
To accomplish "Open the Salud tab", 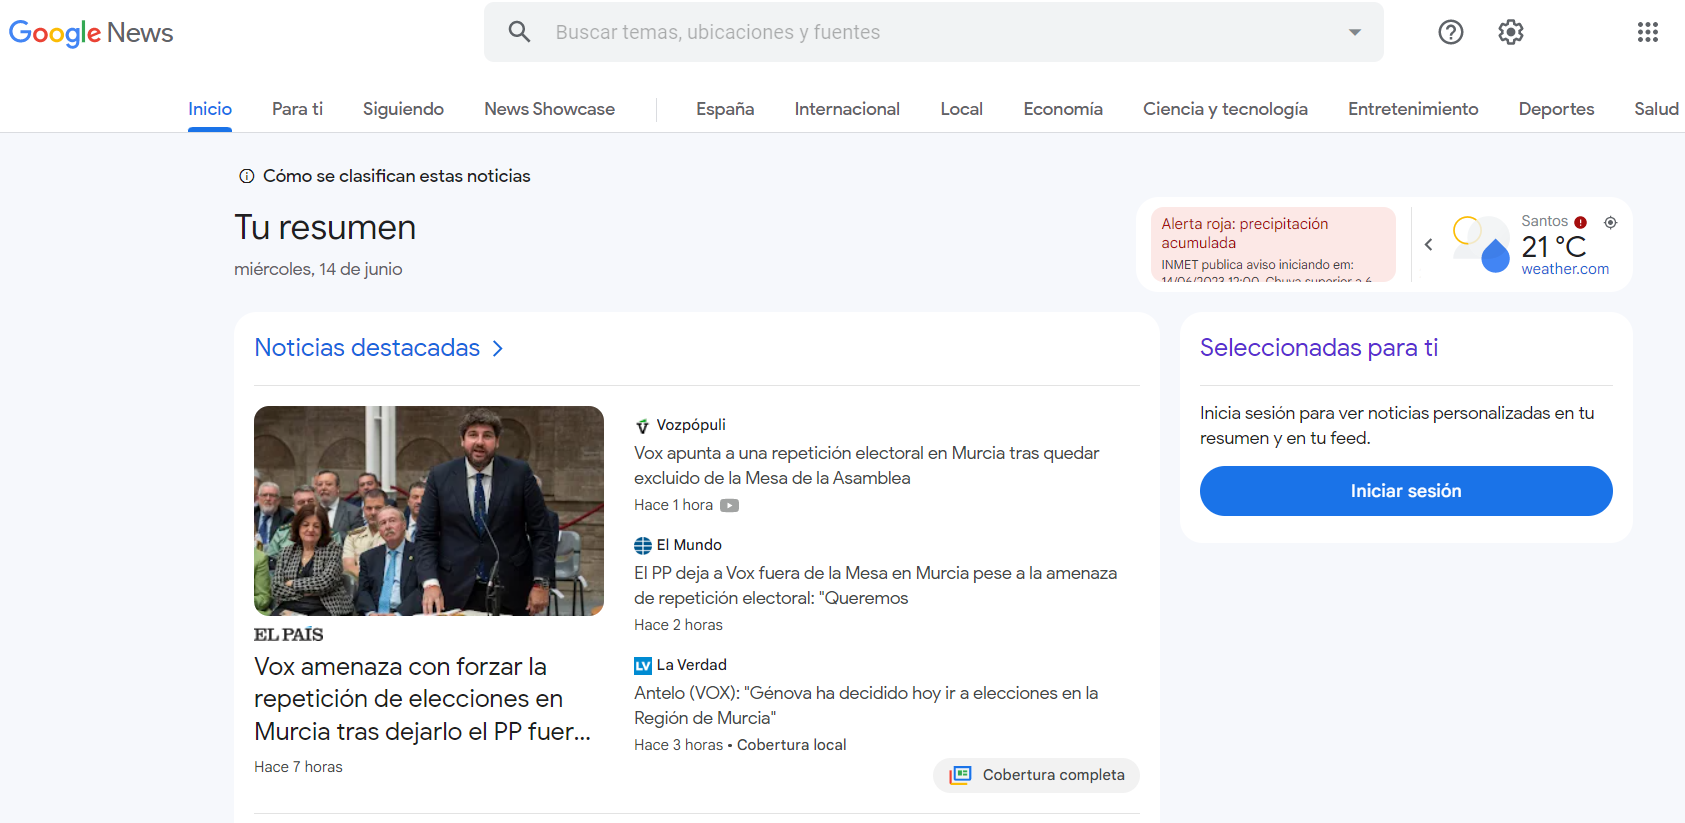I will 1656,109.
